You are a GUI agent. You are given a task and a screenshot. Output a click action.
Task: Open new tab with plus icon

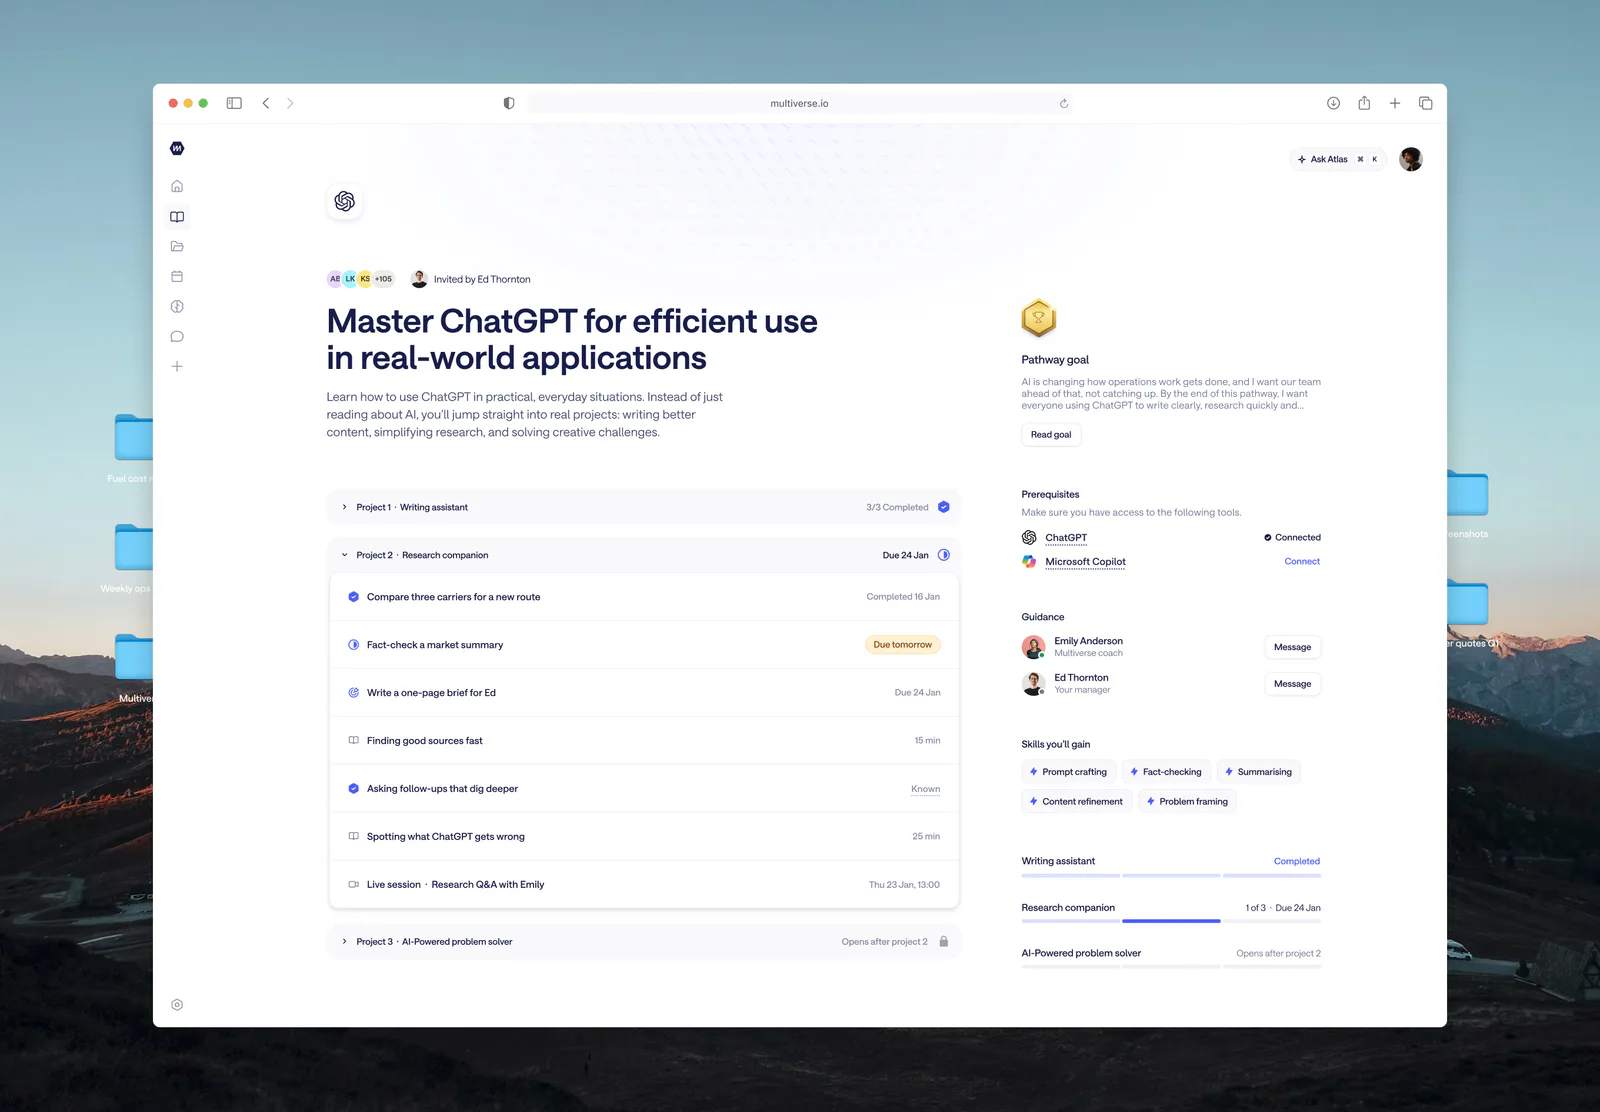click(x=1395, y=103)
